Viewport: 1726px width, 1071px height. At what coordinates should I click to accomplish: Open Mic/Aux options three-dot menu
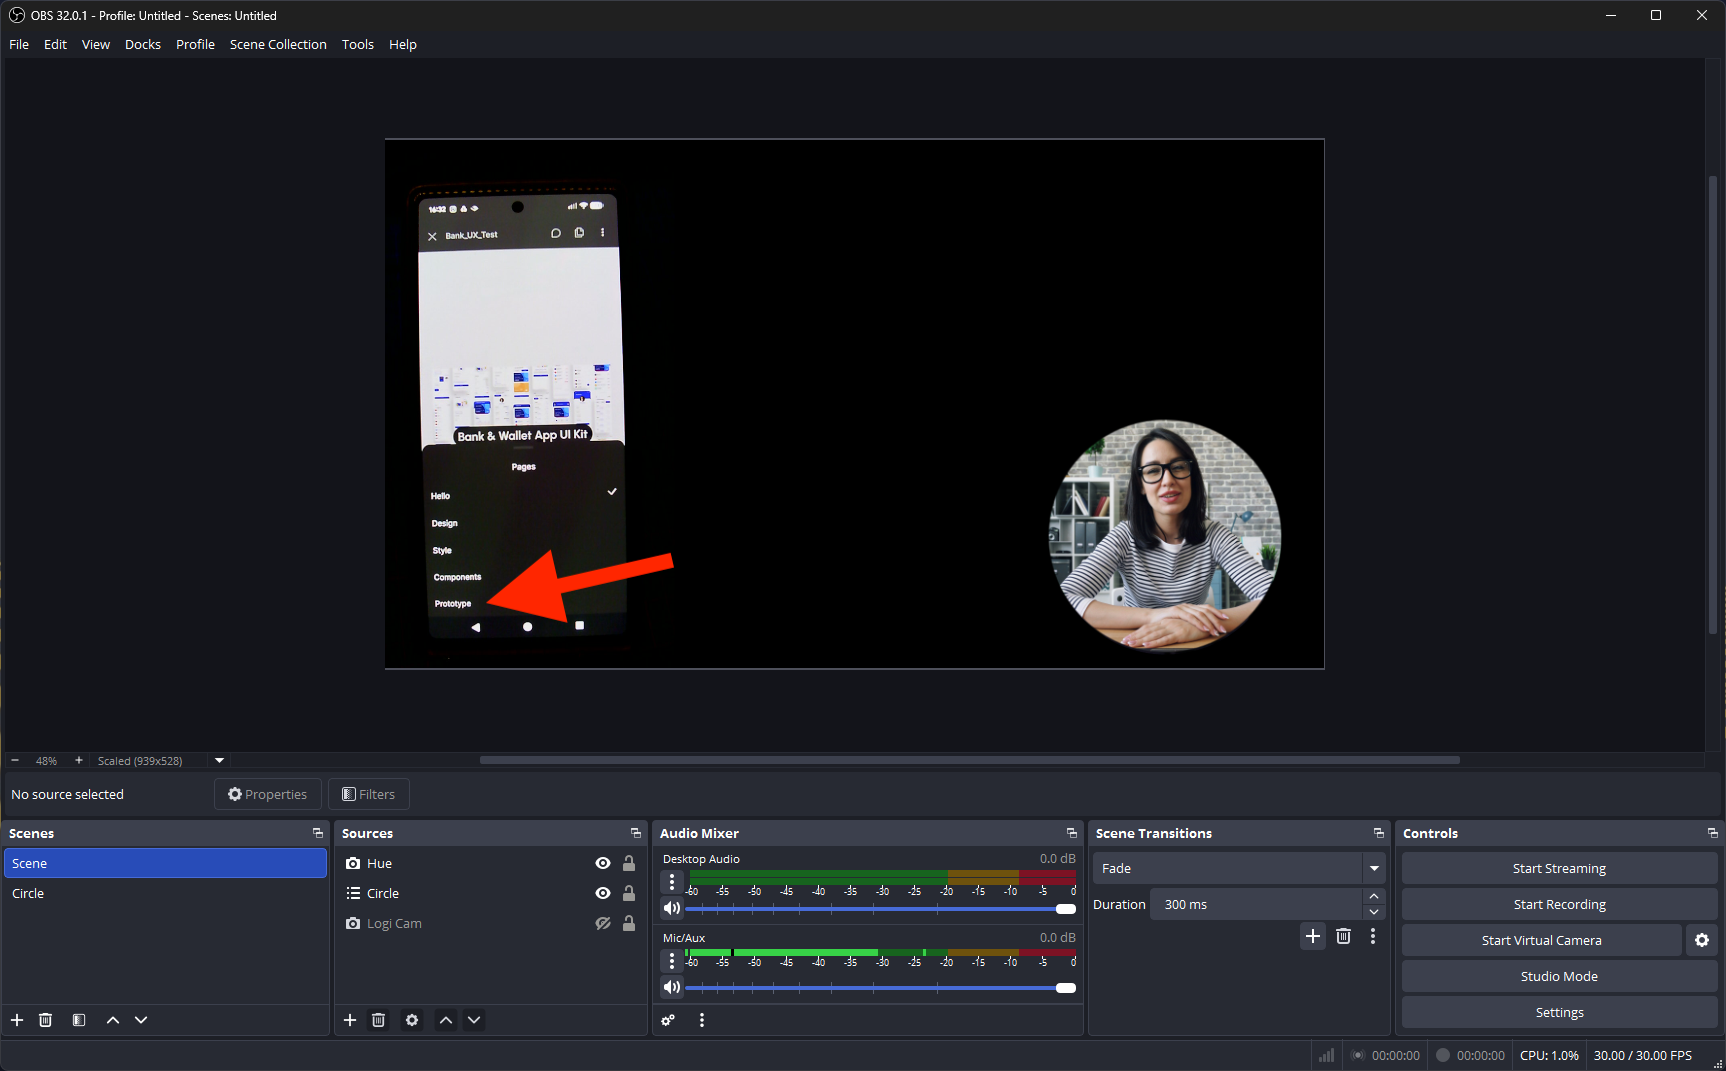[x=672, y=961]
